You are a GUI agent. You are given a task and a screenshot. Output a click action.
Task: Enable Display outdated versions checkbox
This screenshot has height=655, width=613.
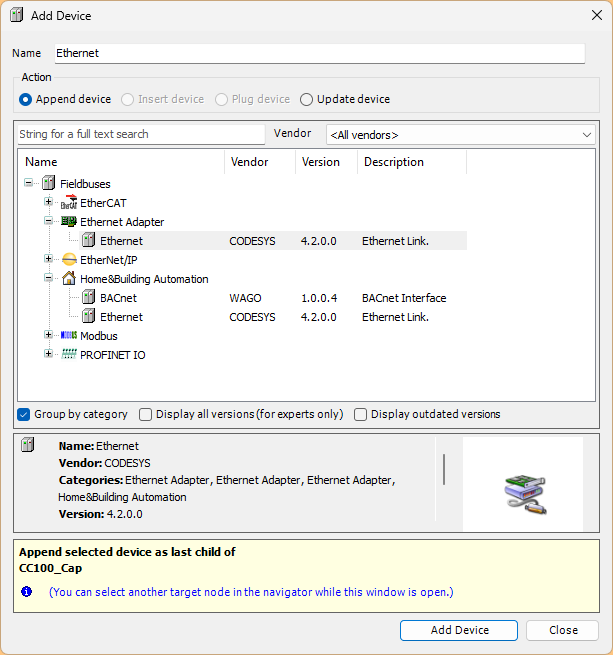coord(360,414)
